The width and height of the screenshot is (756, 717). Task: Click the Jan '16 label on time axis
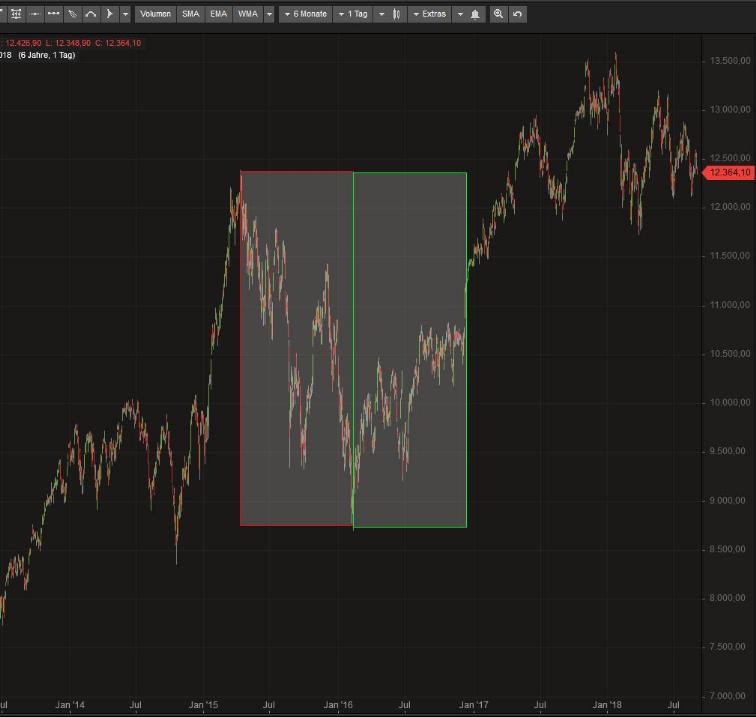coord(338,705)
